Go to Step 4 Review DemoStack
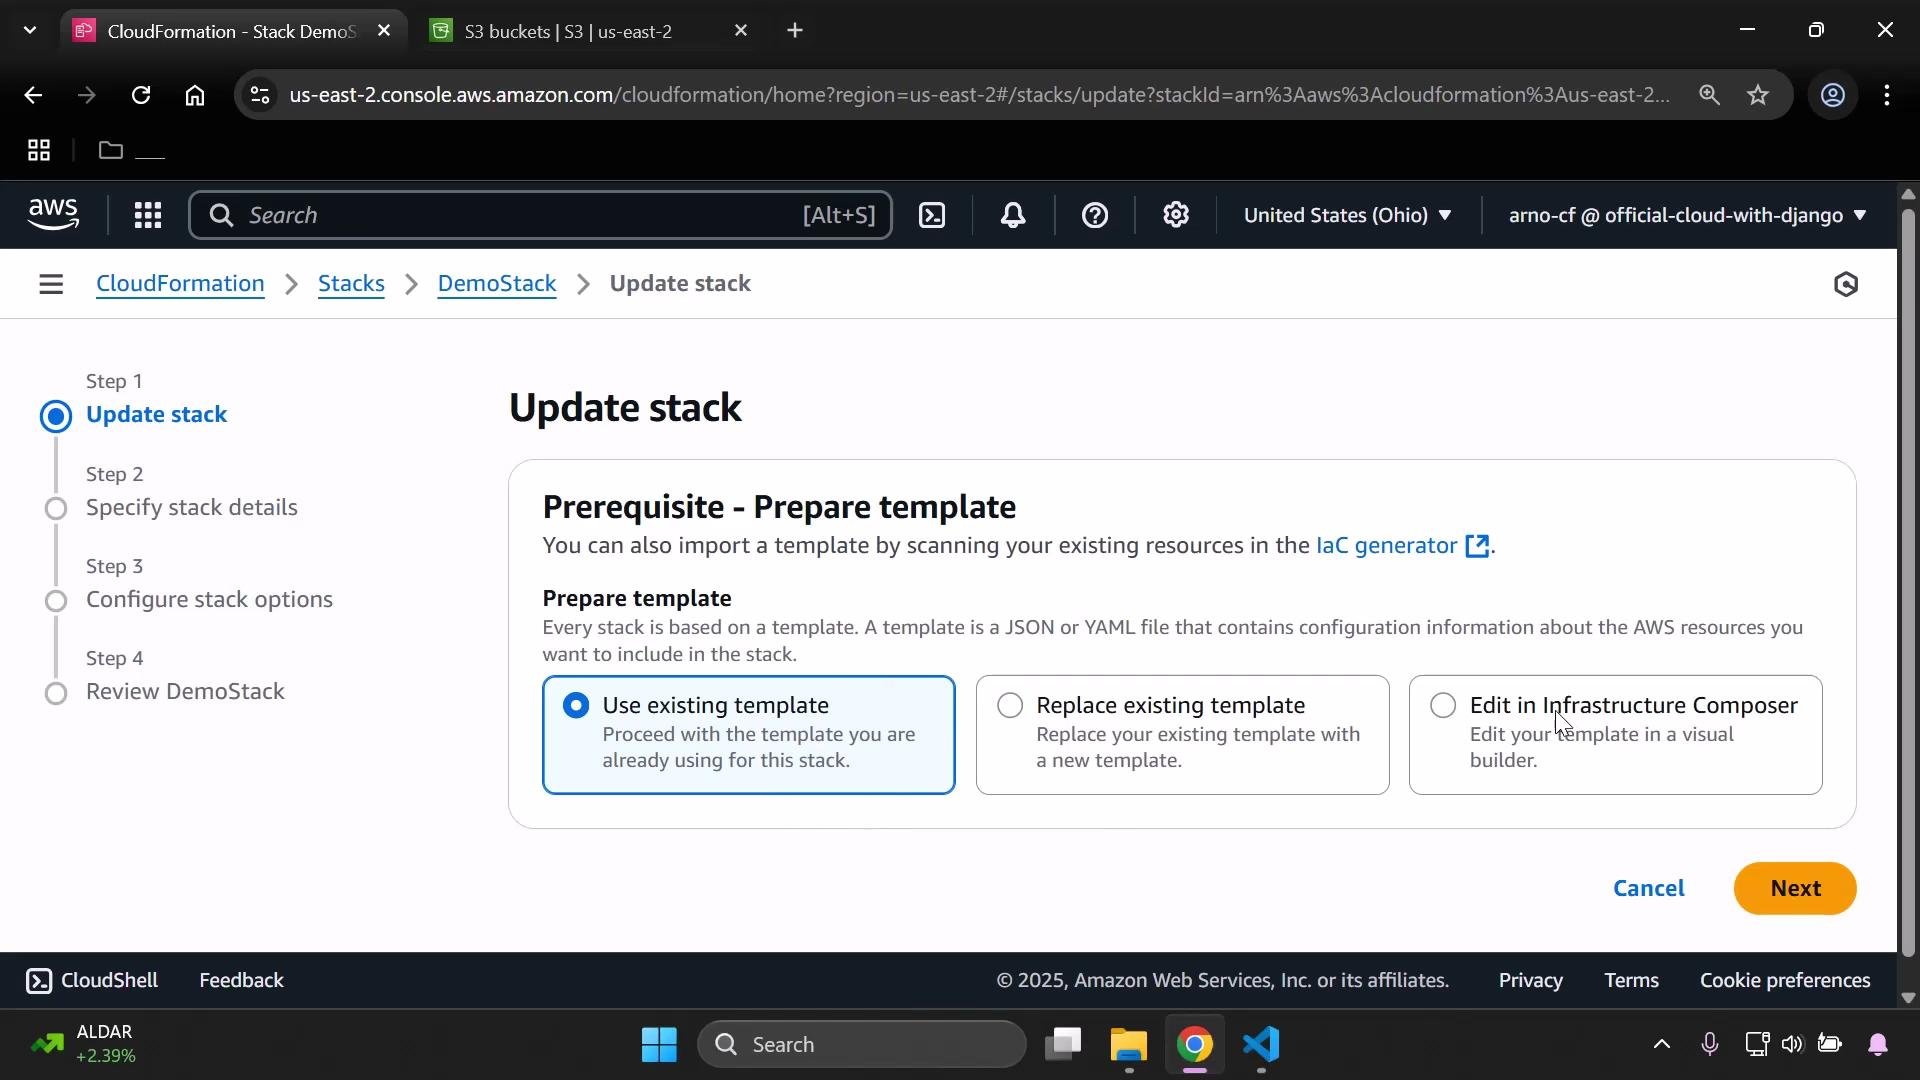This screenshot has width=1920, height=1080. (x=185, y=692)
